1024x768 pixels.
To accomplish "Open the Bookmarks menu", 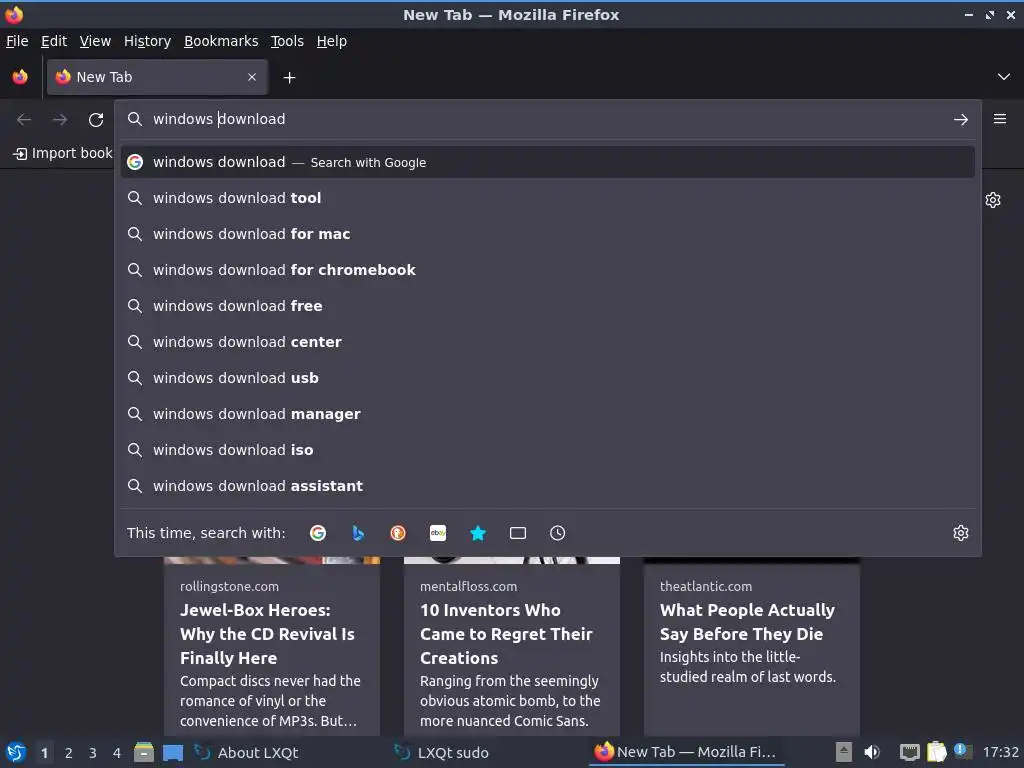I will 221,41.
